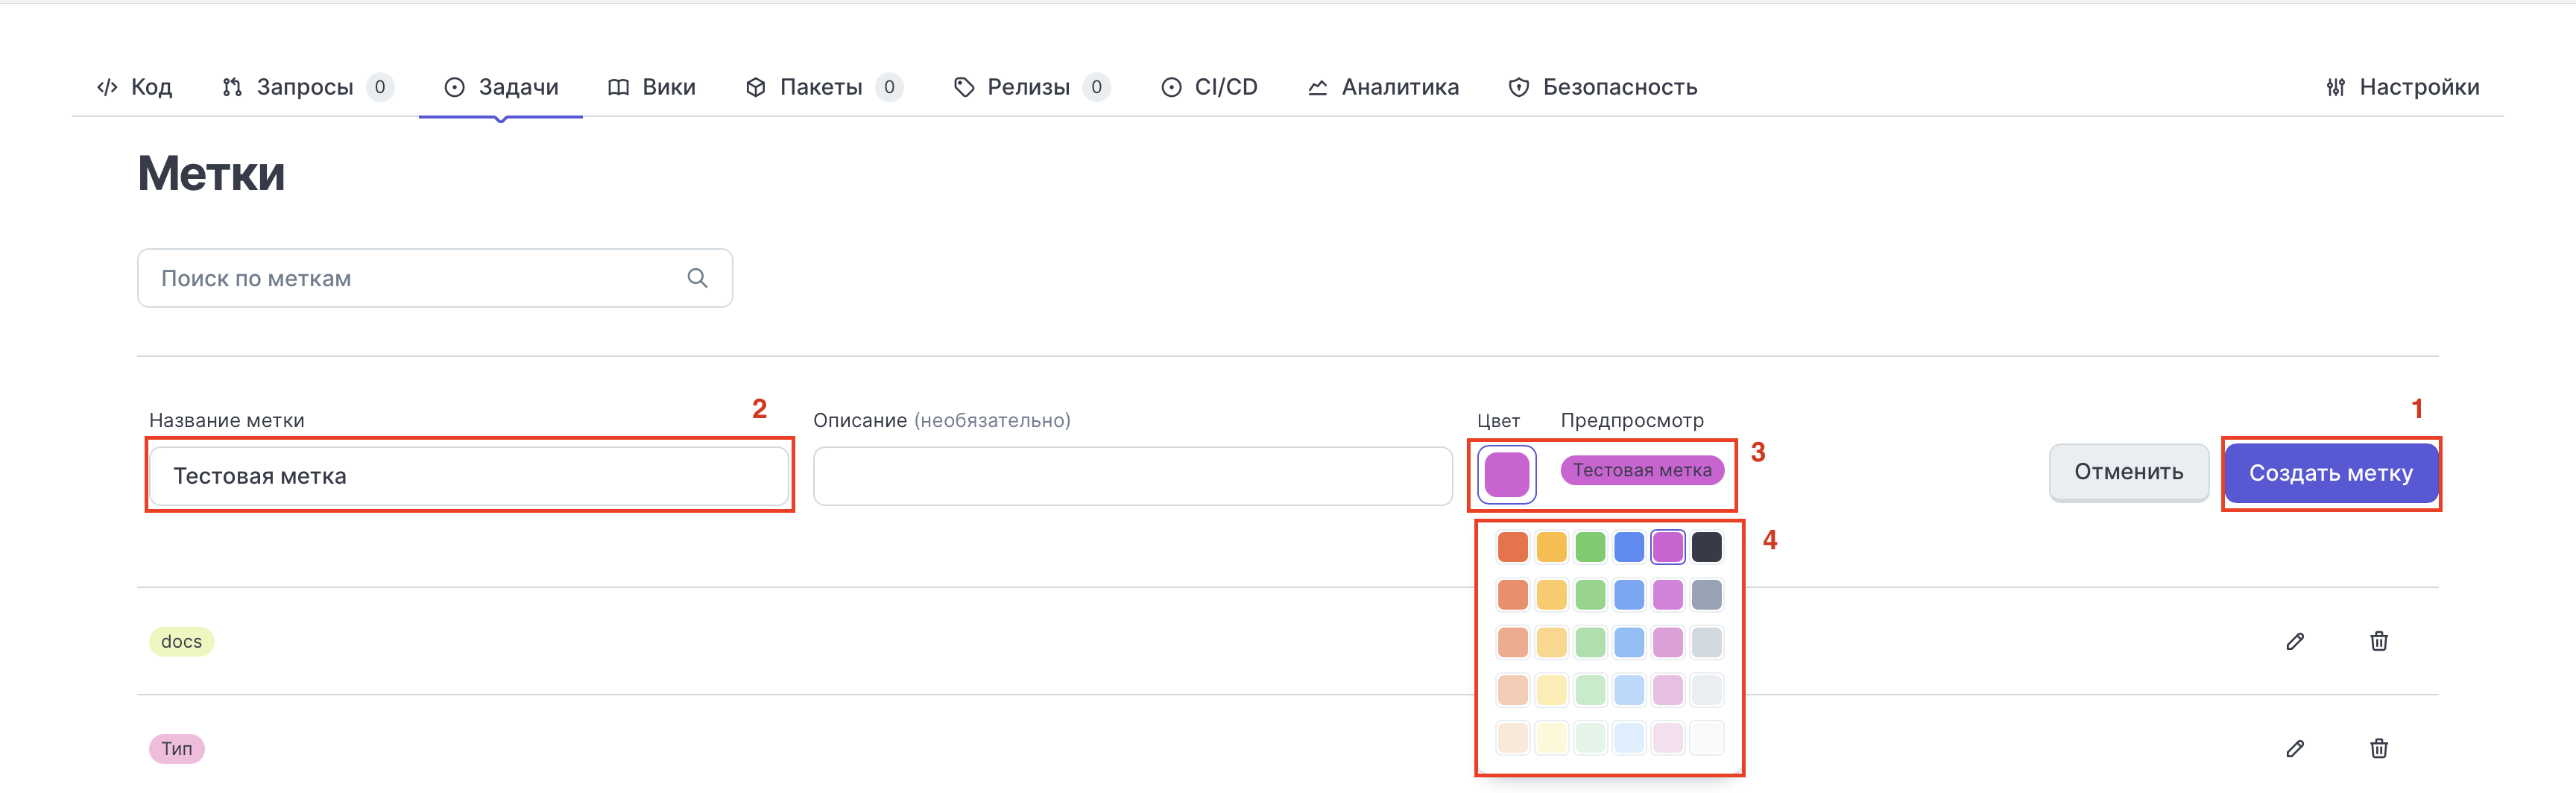Viewport: 2576px width, 793px height.
Task: Click the Отменить button
Action: (2128, 472)
